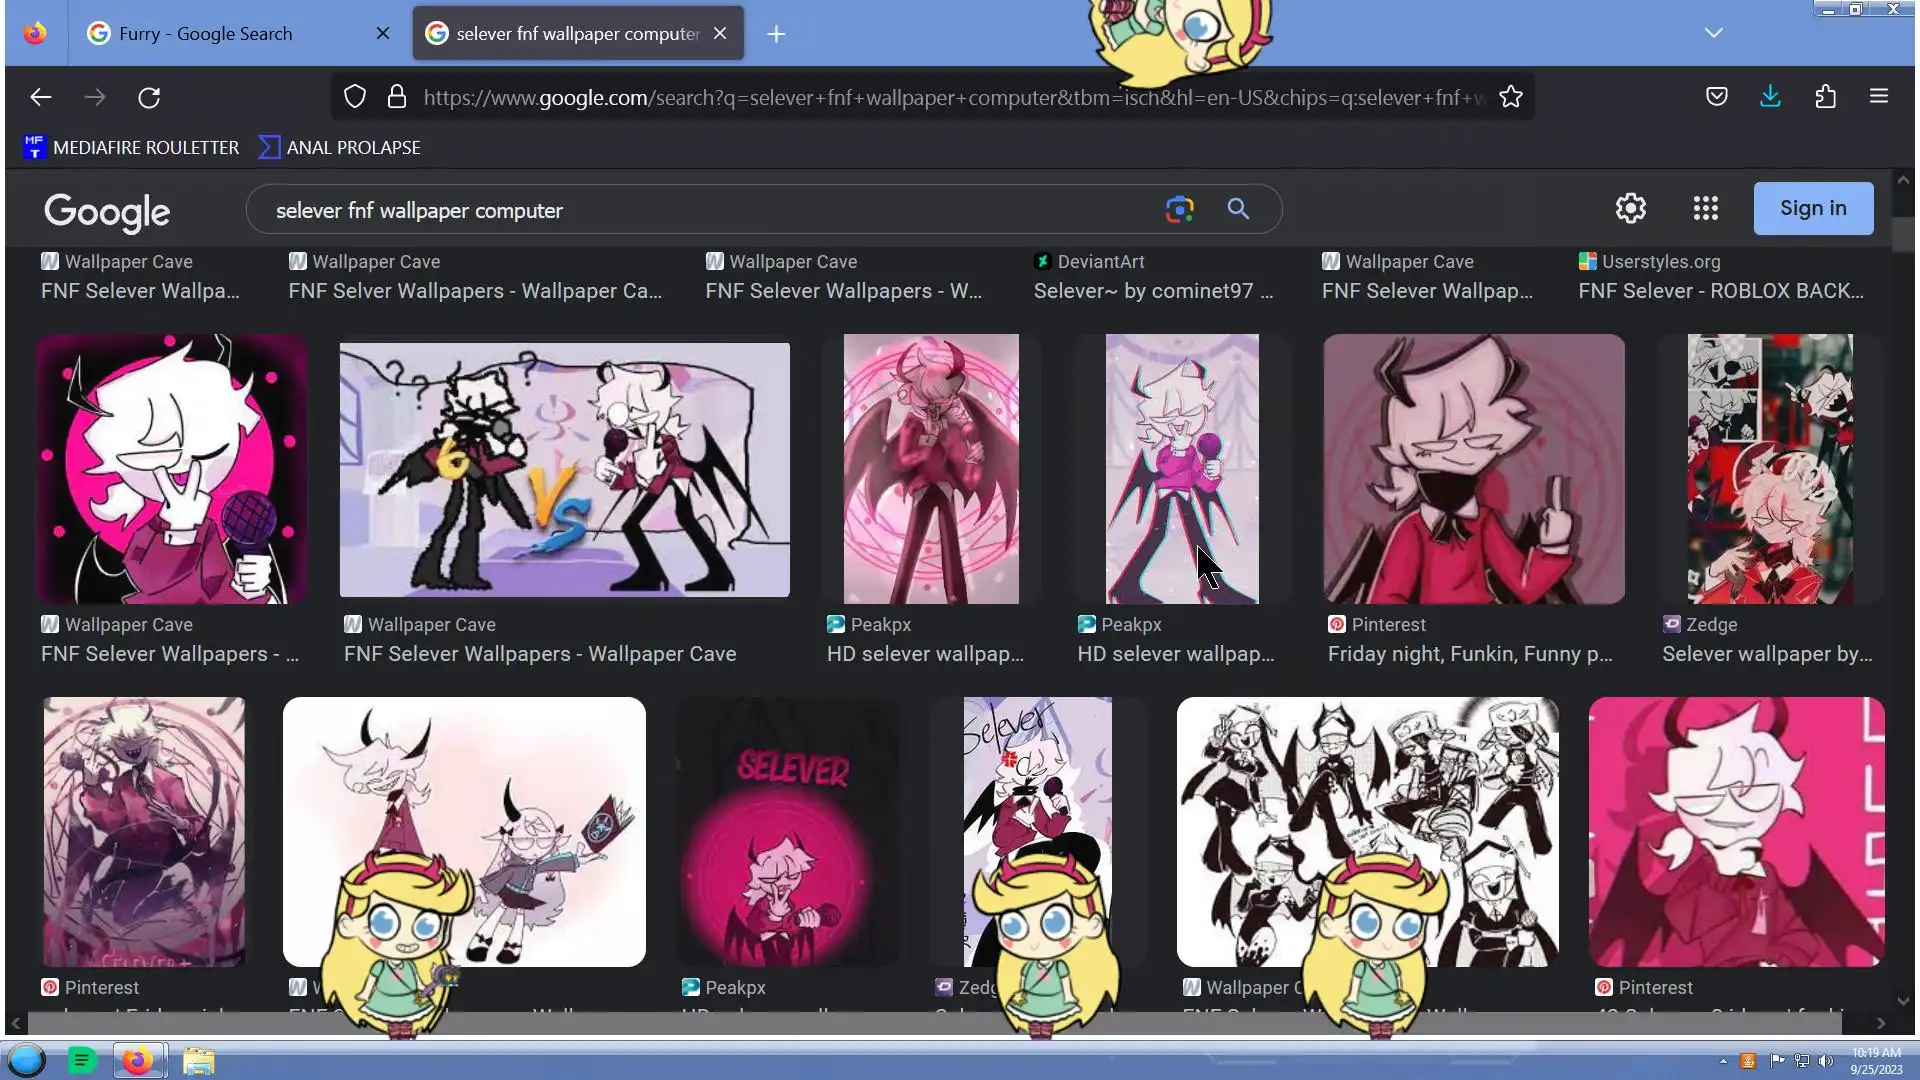The image size is (1920, 1080).
Task: Open Firefox hamburger application menu
Action: click(1878, 97)
